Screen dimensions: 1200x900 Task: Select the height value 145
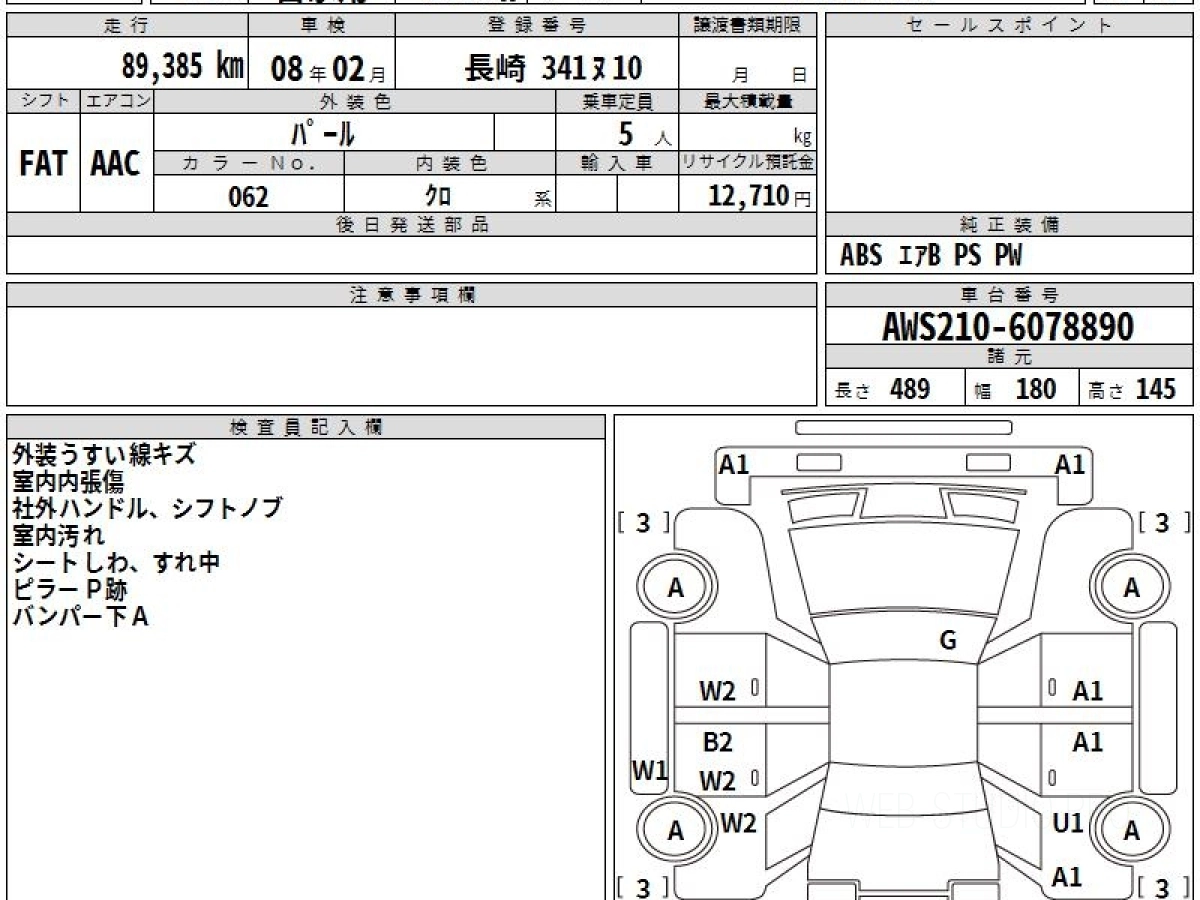point(1155,389)
